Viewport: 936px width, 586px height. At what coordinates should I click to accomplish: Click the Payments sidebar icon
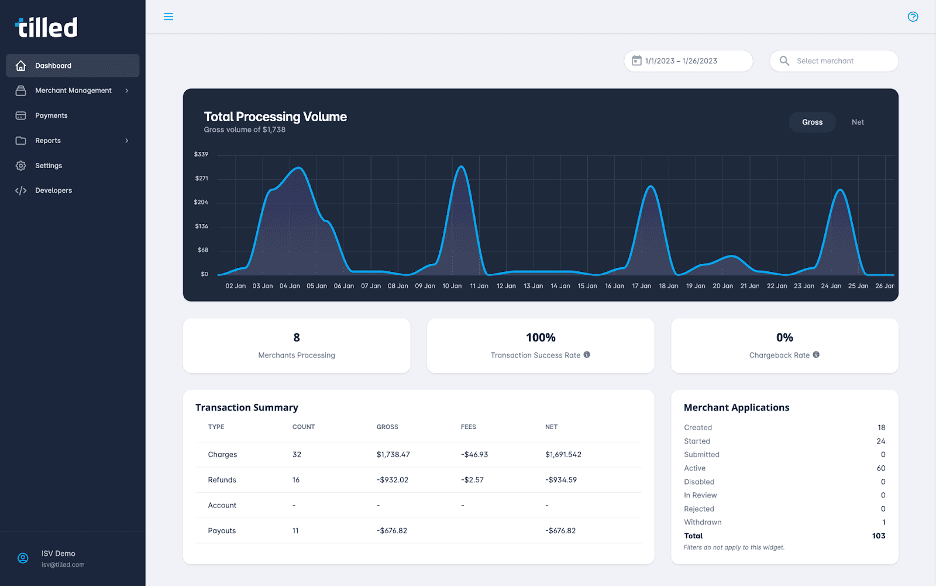(x=20, y=115)
